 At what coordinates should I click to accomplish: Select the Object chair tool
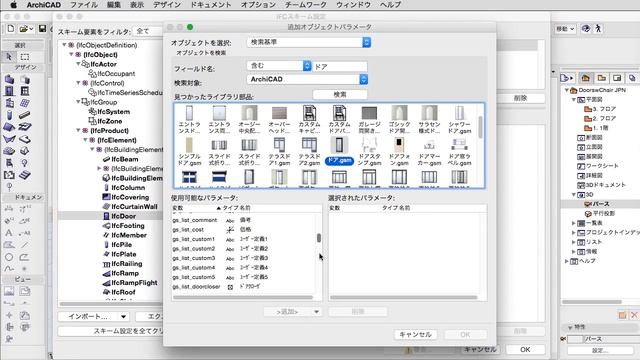pos(9,163)
